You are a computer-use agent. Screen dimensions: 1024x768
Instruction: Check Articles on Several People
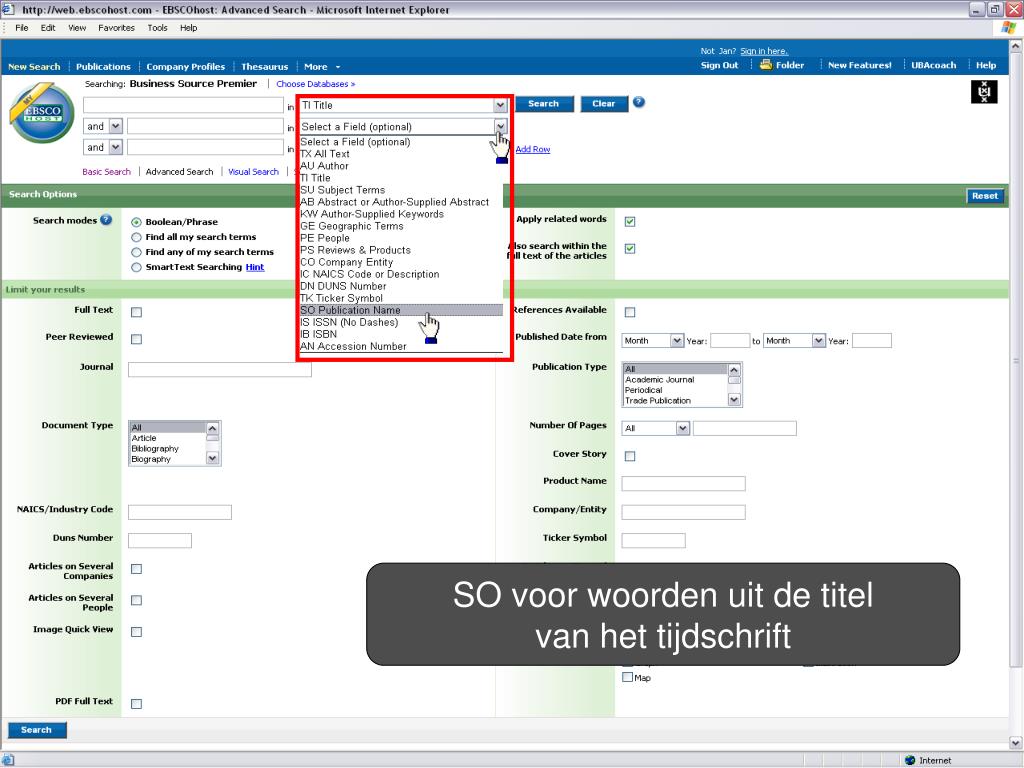tap(136, 600)
